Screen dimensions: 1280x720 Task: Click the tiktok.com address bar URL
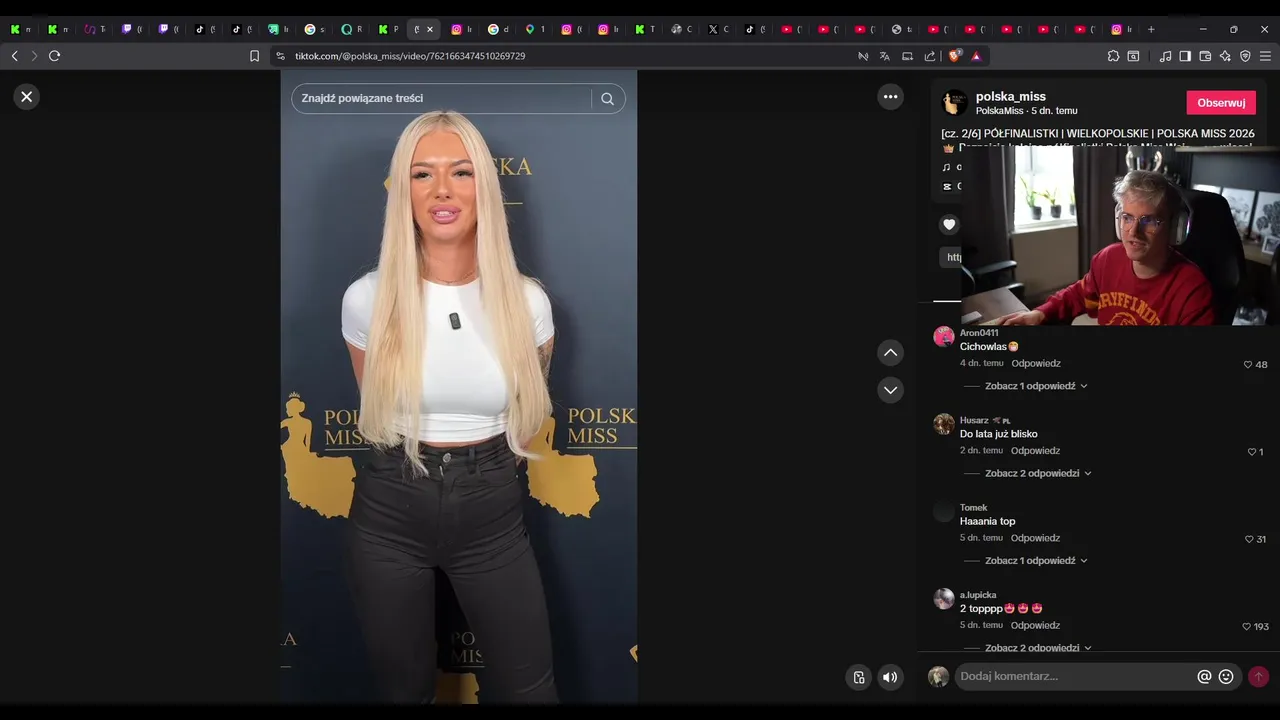(410, 56)
